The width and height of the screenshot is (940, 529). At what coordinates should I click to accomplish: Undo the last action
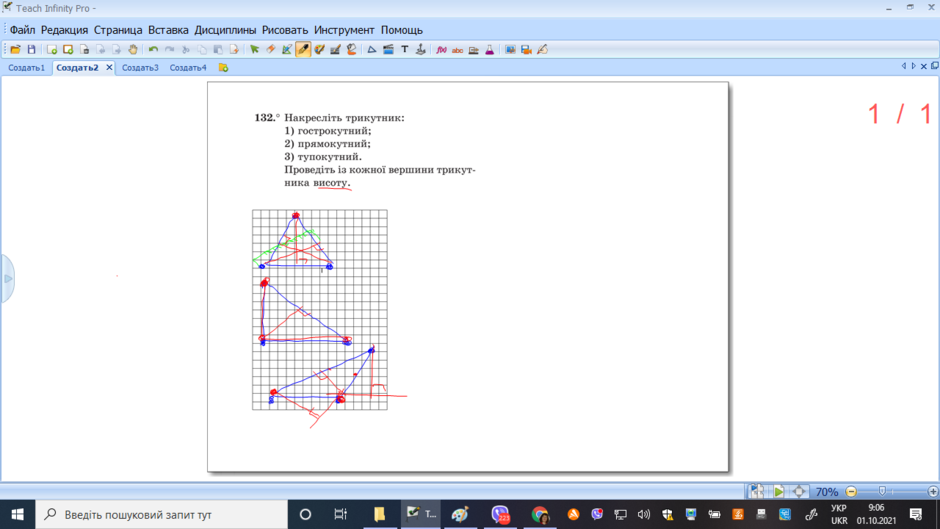[x=153, y=50]
